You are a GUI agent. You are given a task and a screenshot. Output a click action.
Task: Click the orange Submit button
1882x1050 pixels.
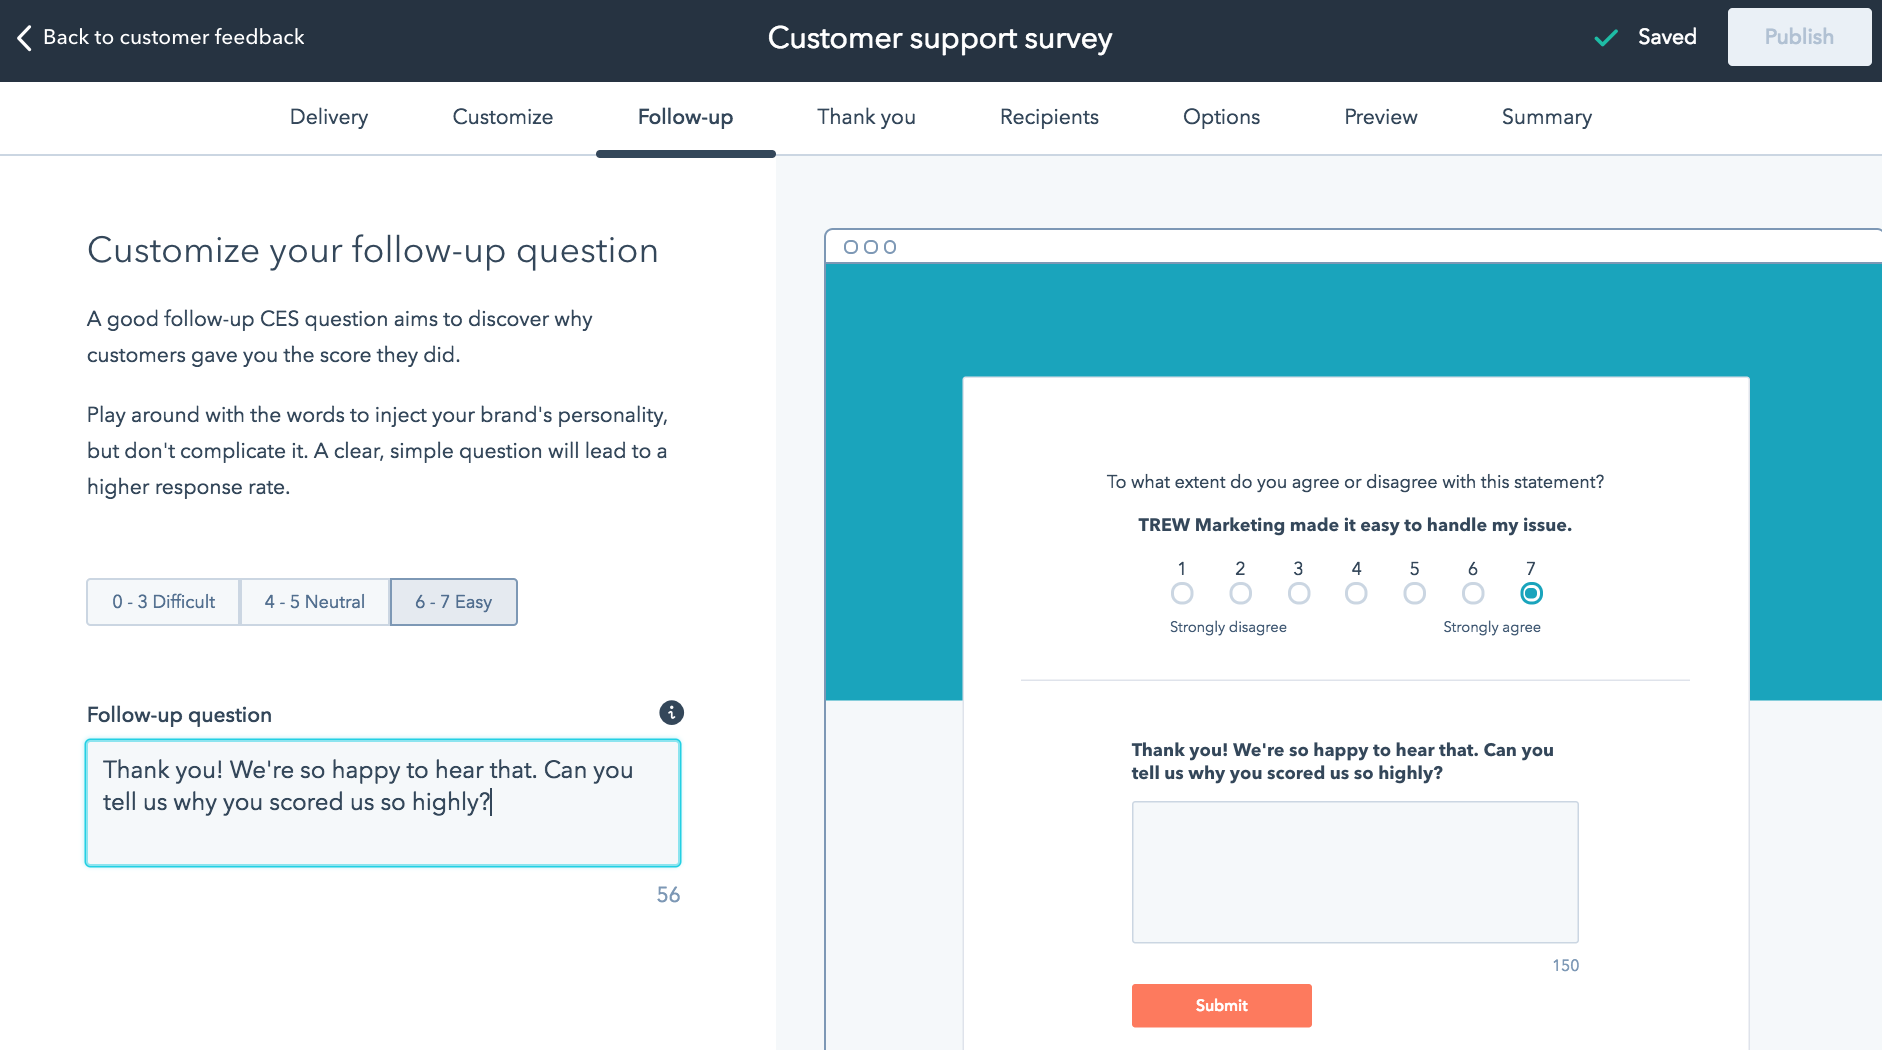coord(1221,1005)
